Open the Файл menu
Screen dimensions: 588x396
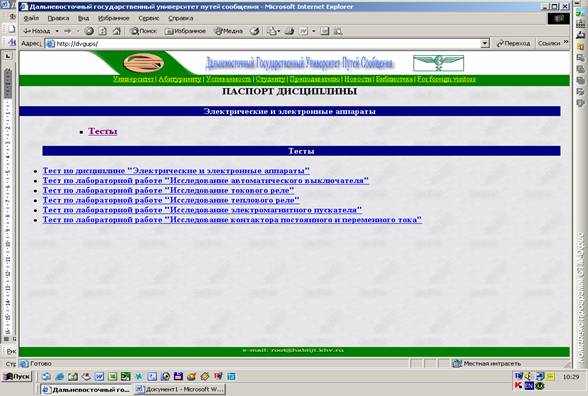(x=31, y=18)
